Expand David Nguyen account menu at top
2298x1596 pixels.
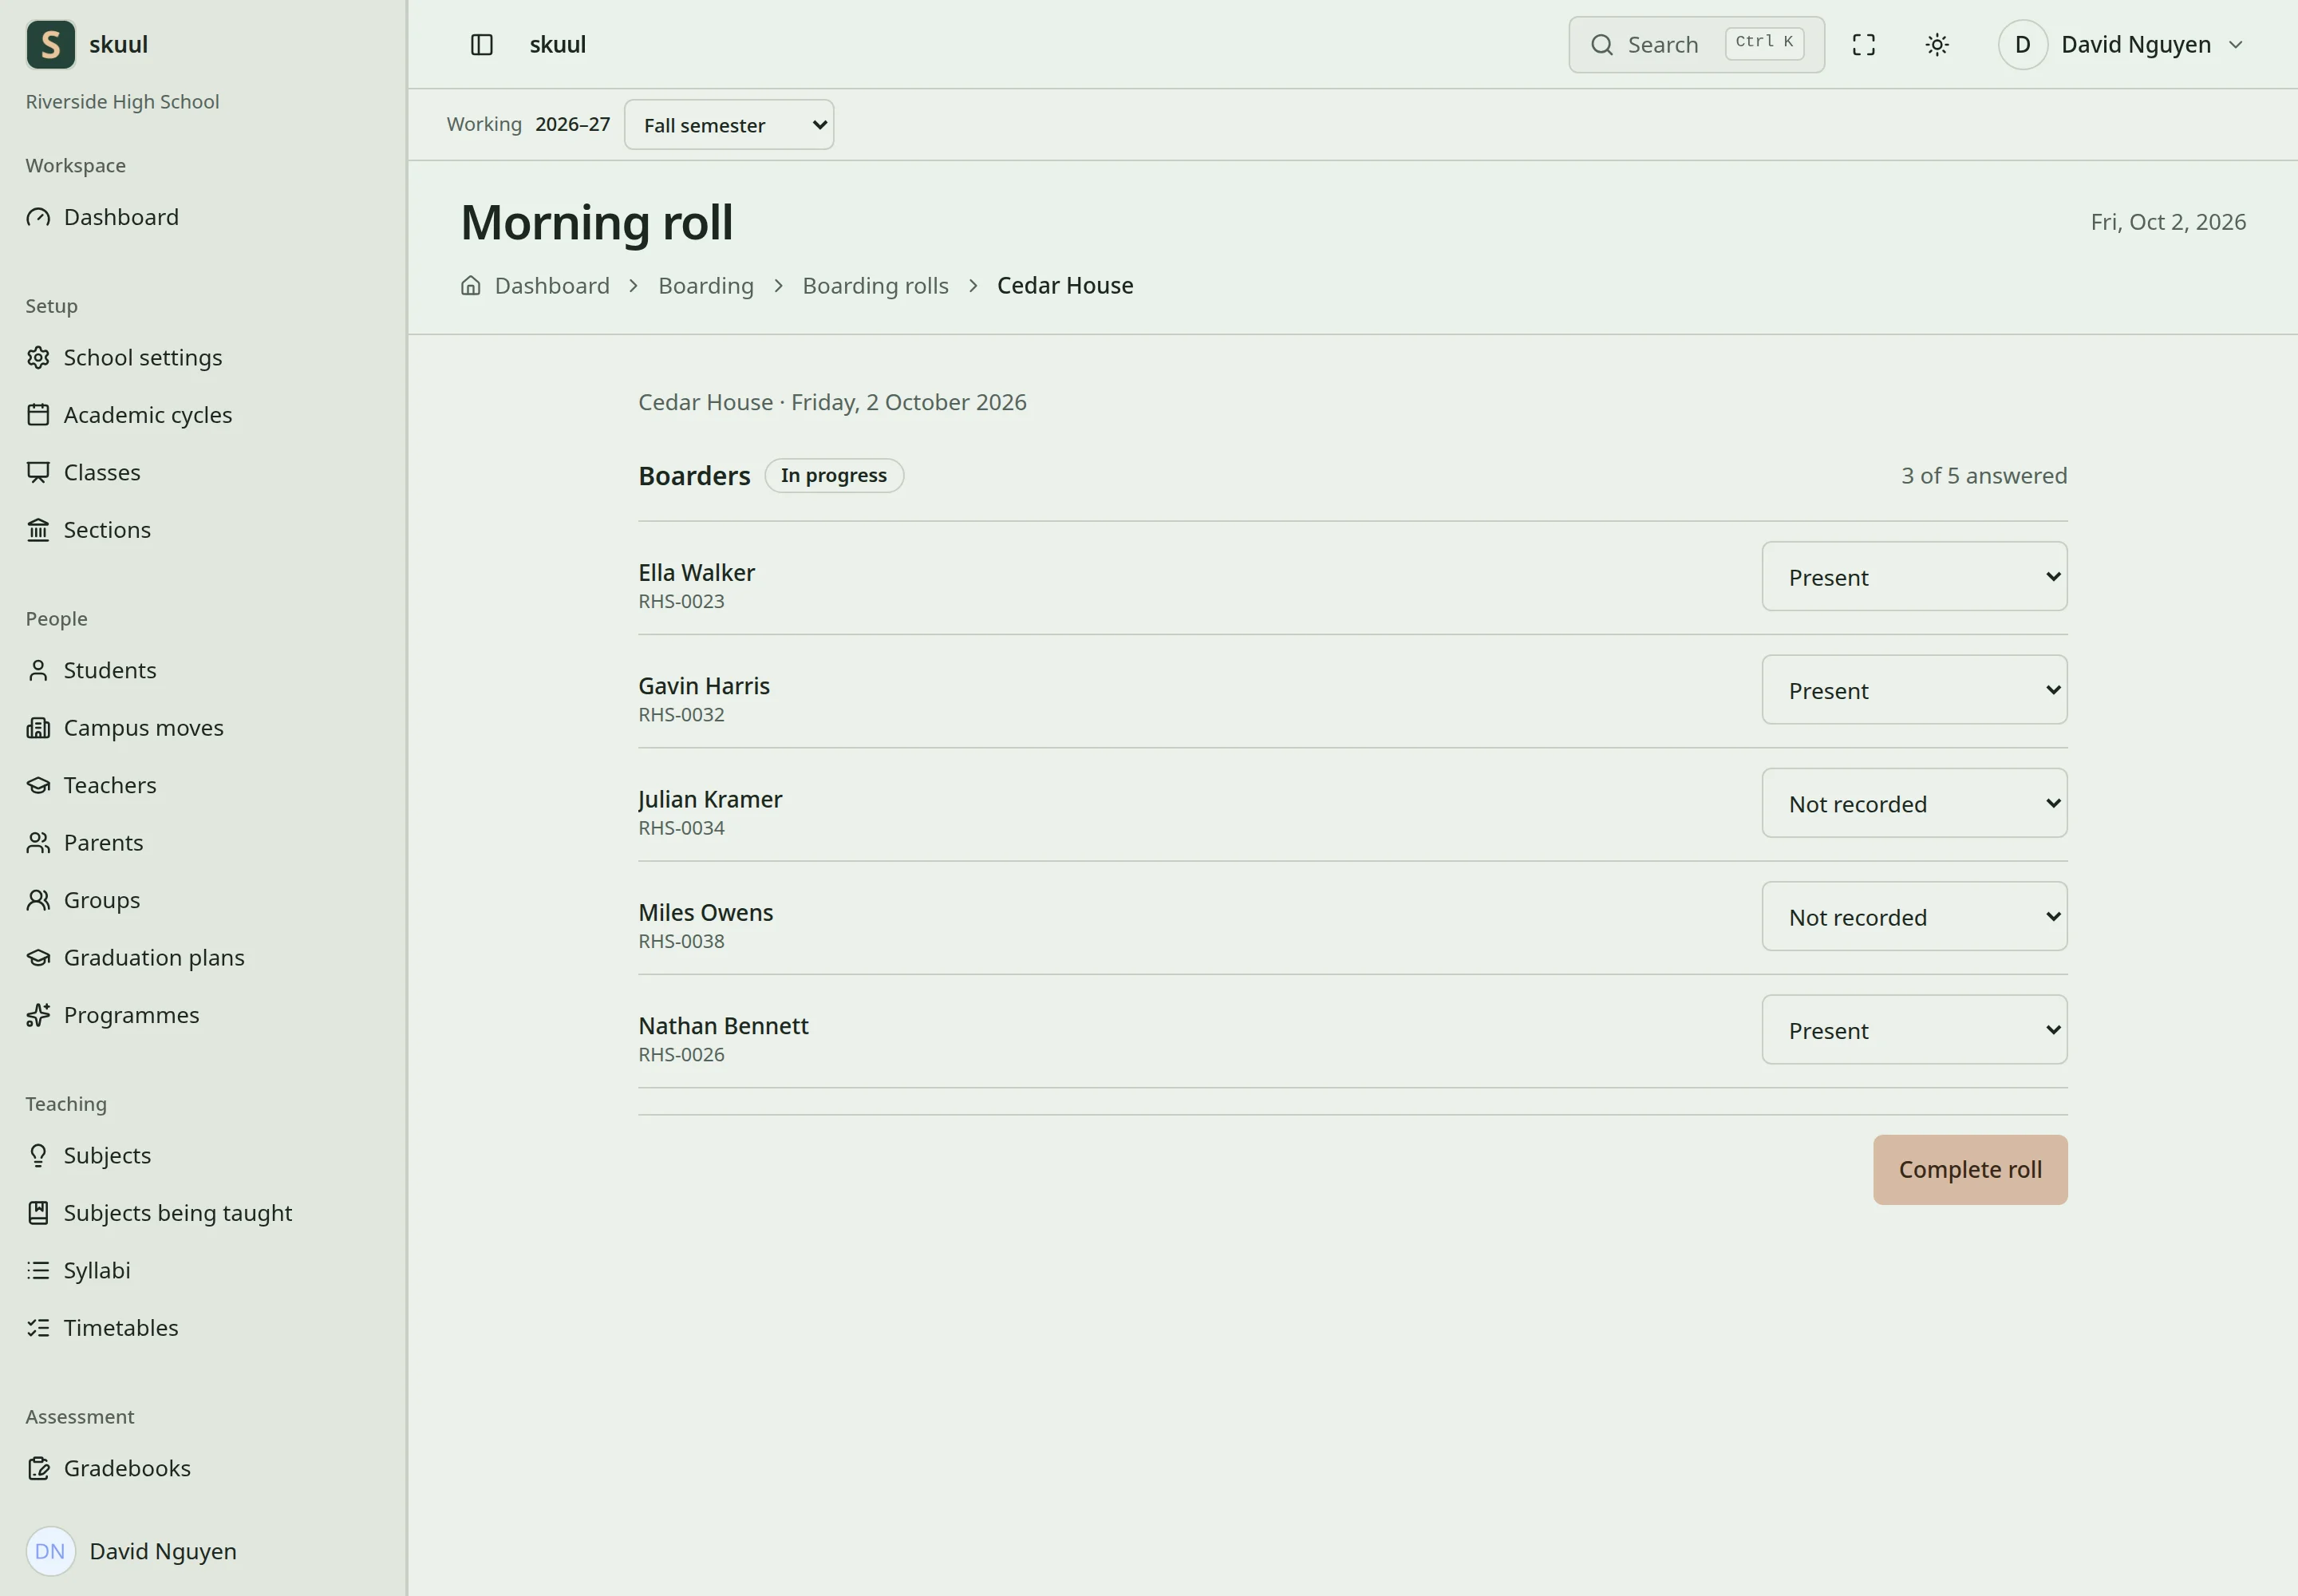pyautogui.click(x=2122, y=44)
